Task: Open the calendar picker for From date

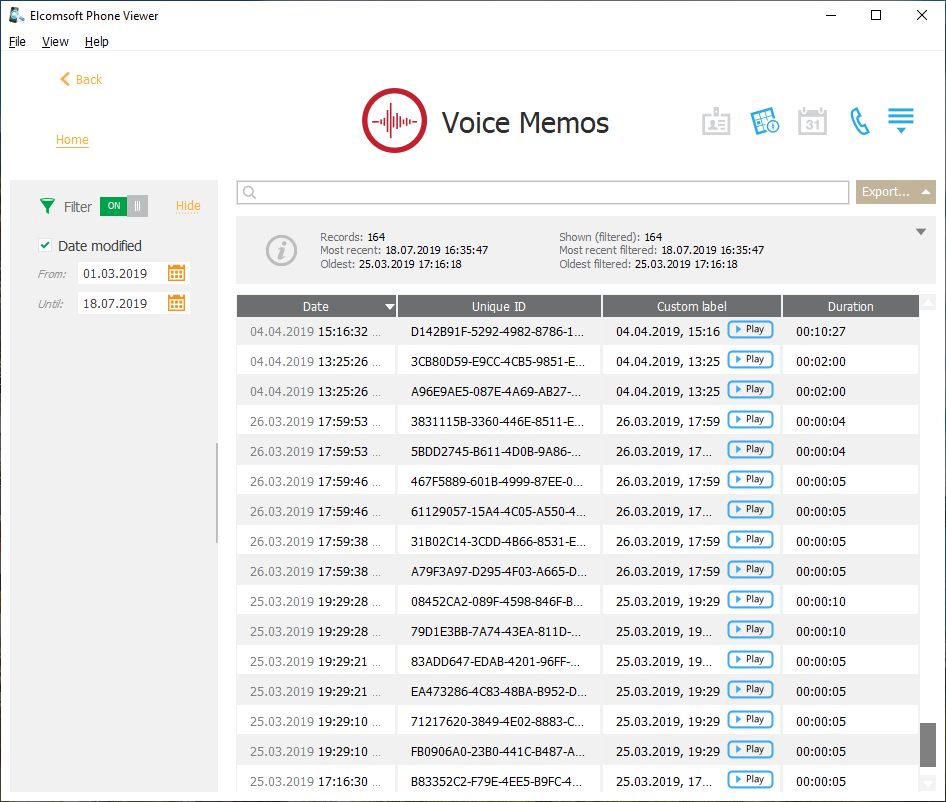Action: (176, 273)
